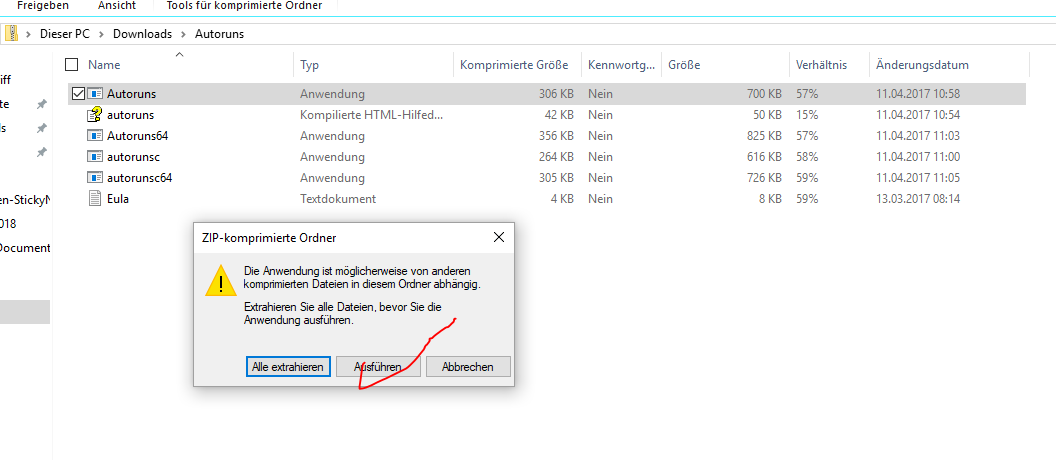Click the 13.03.2017 08:14 date cell
The image size is (1056, 460).
point(918,199)
